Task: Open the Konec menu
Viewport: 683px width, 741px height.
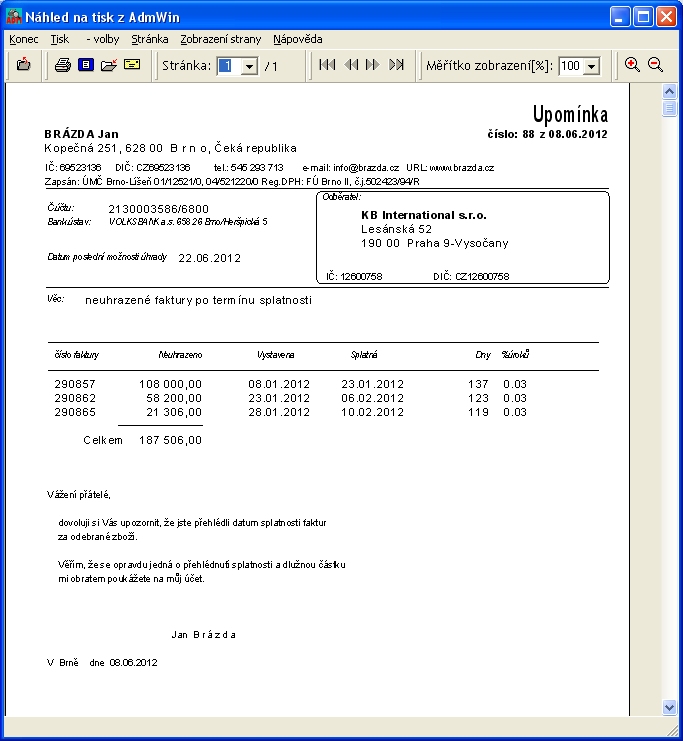Action: pyautogui.click(x=24, y=39)
